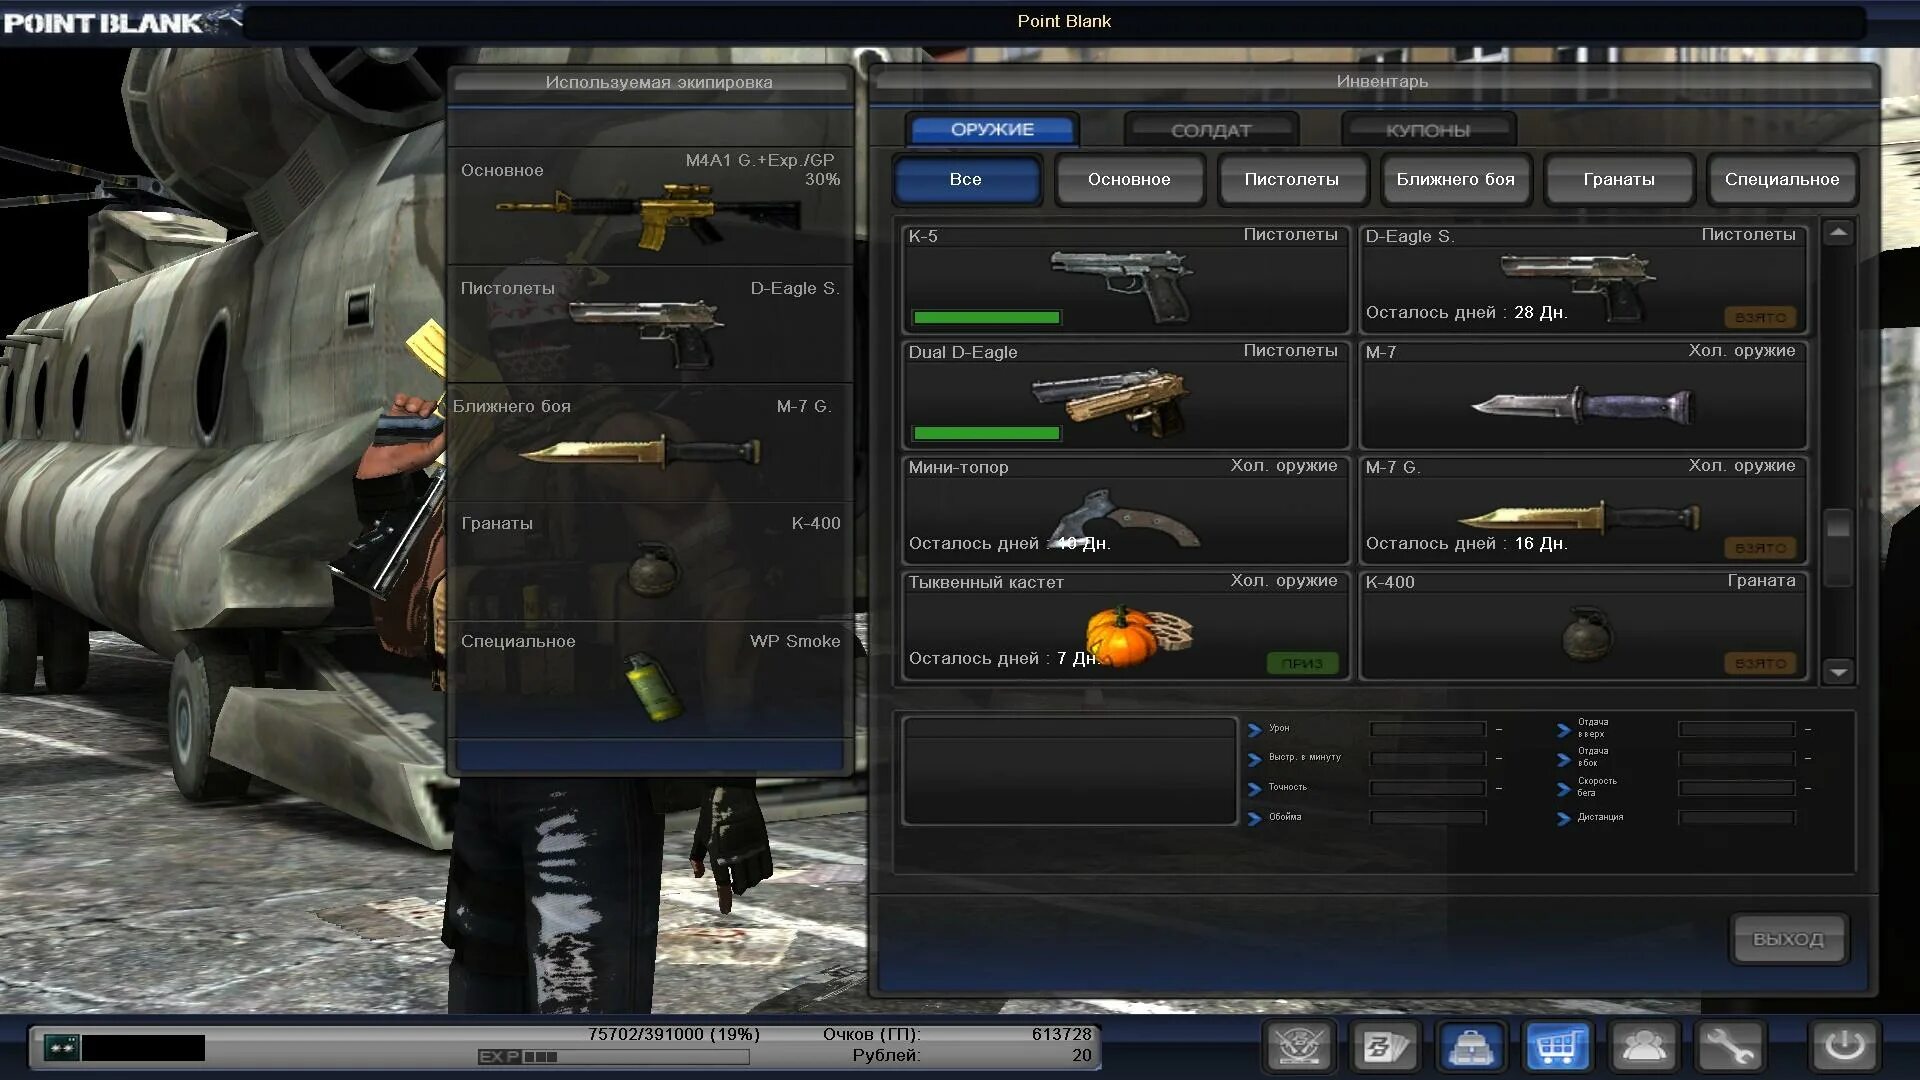Click the K-5 green durability bar

[x=986, y=318]
